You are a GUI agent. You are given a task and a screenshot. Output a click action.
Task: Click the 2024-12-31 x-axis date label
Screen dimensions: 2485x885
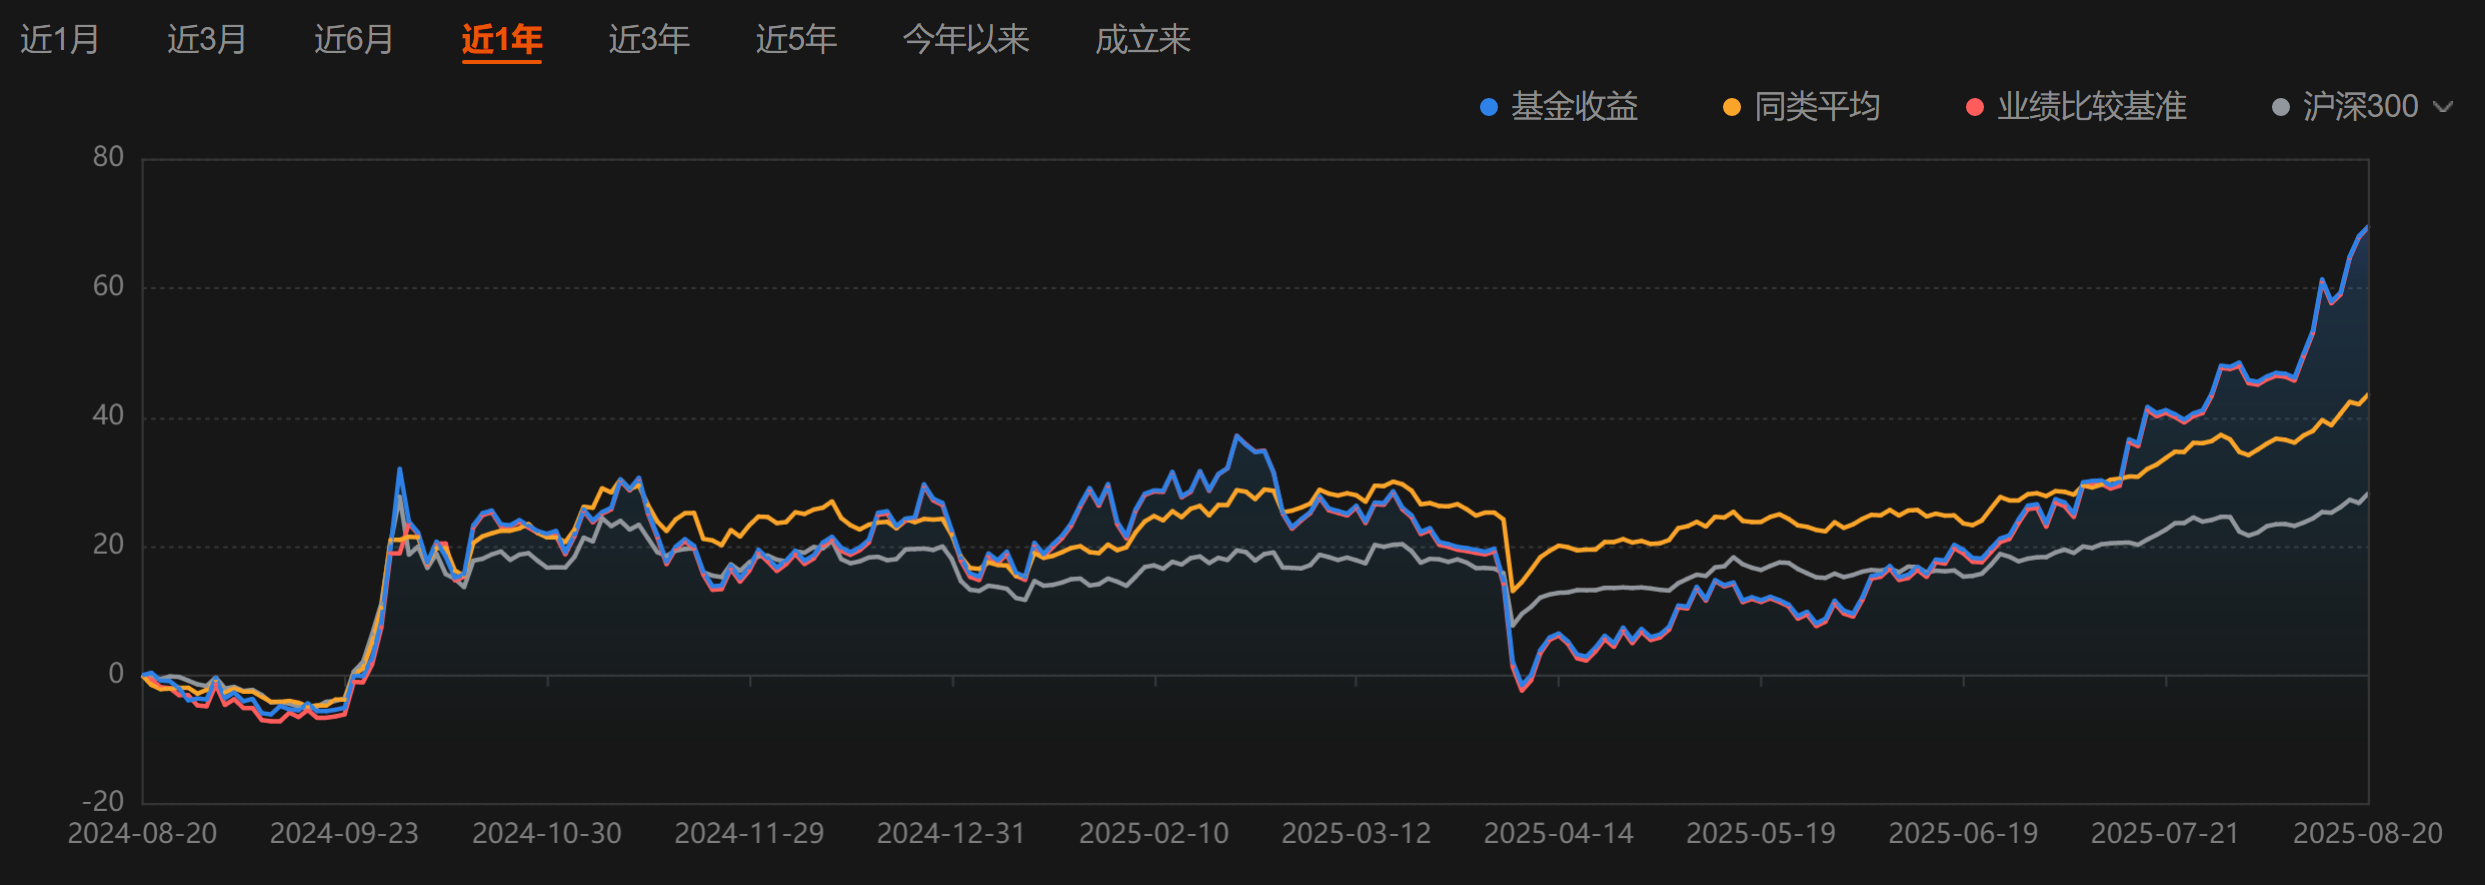tap(951, 833)
